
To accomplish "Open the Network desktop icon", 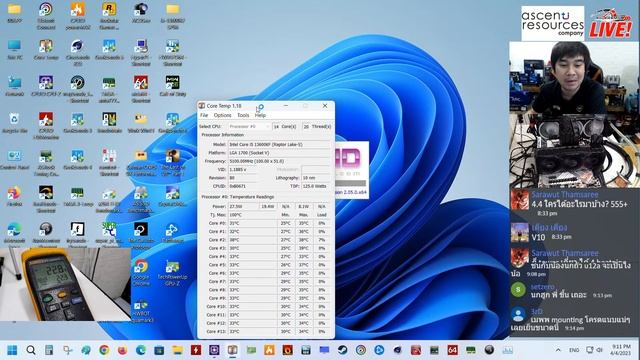I will (15, 86).
